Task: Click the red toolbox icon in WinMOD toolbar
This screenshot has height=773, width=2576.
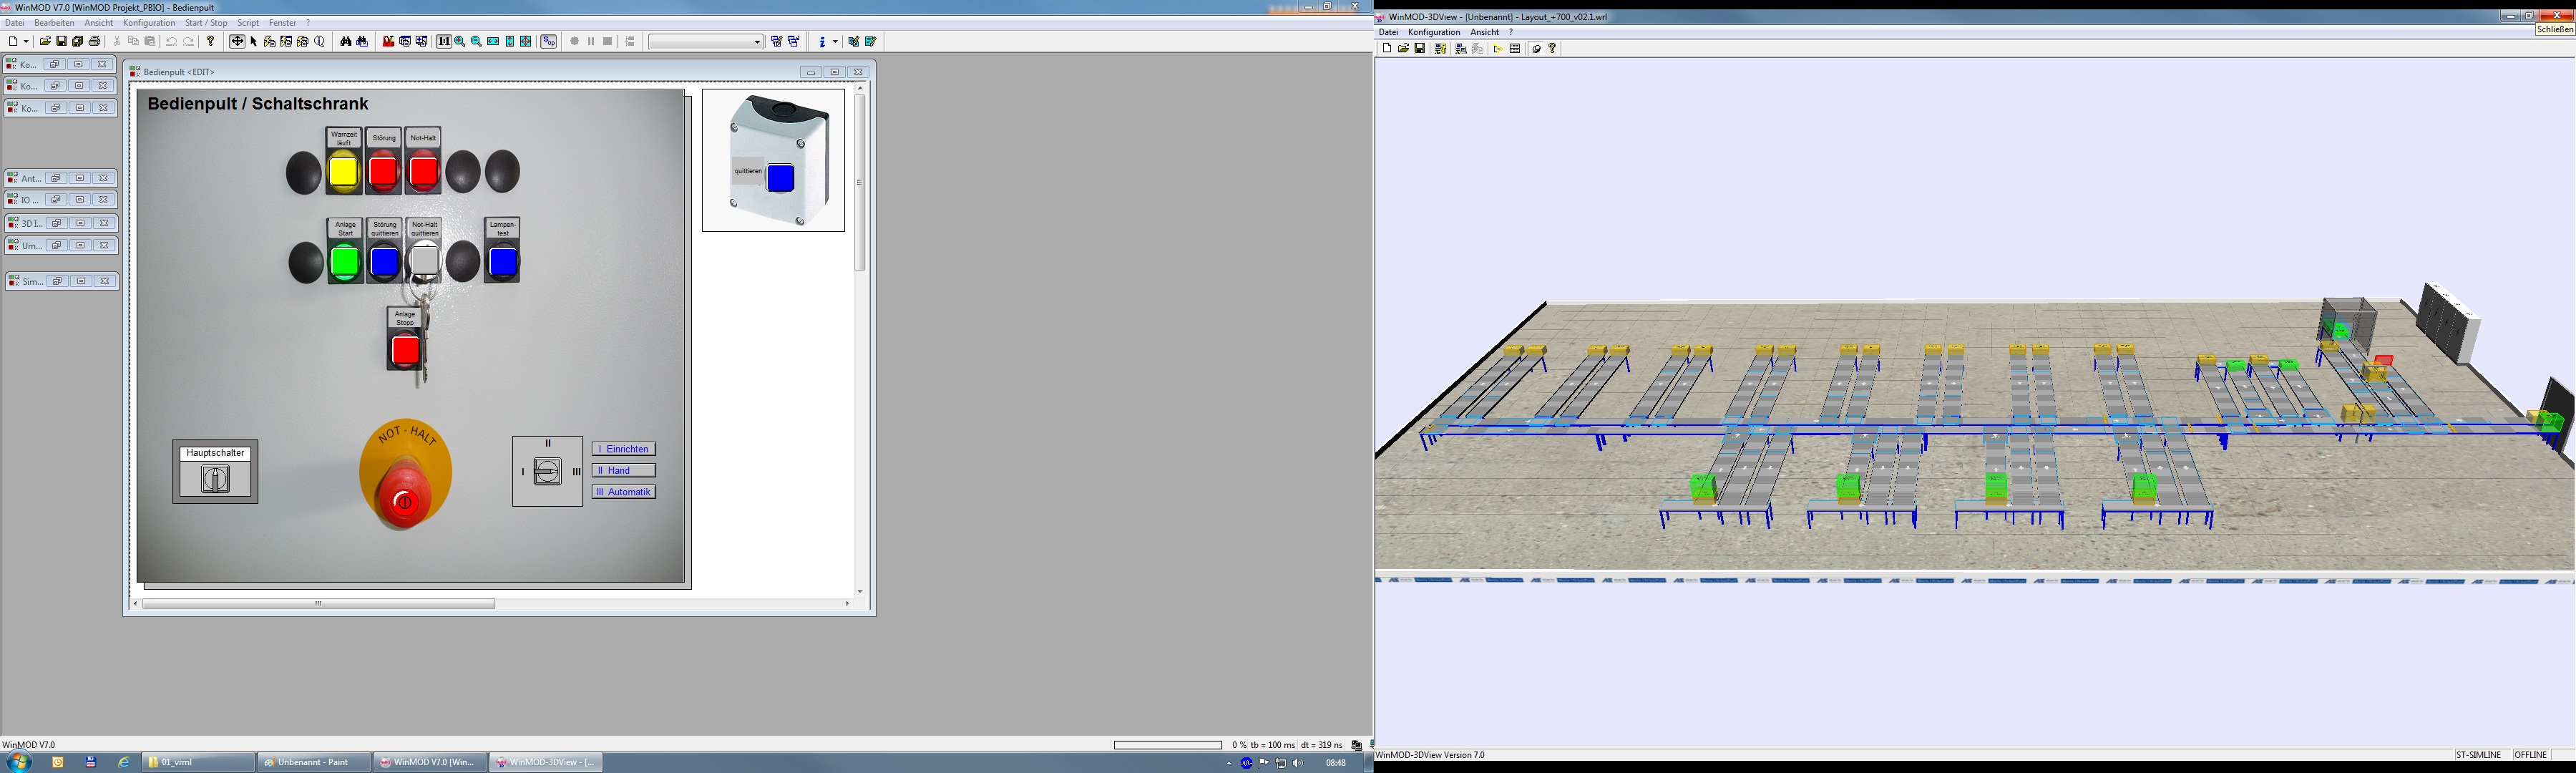Action: coord(388,42)
